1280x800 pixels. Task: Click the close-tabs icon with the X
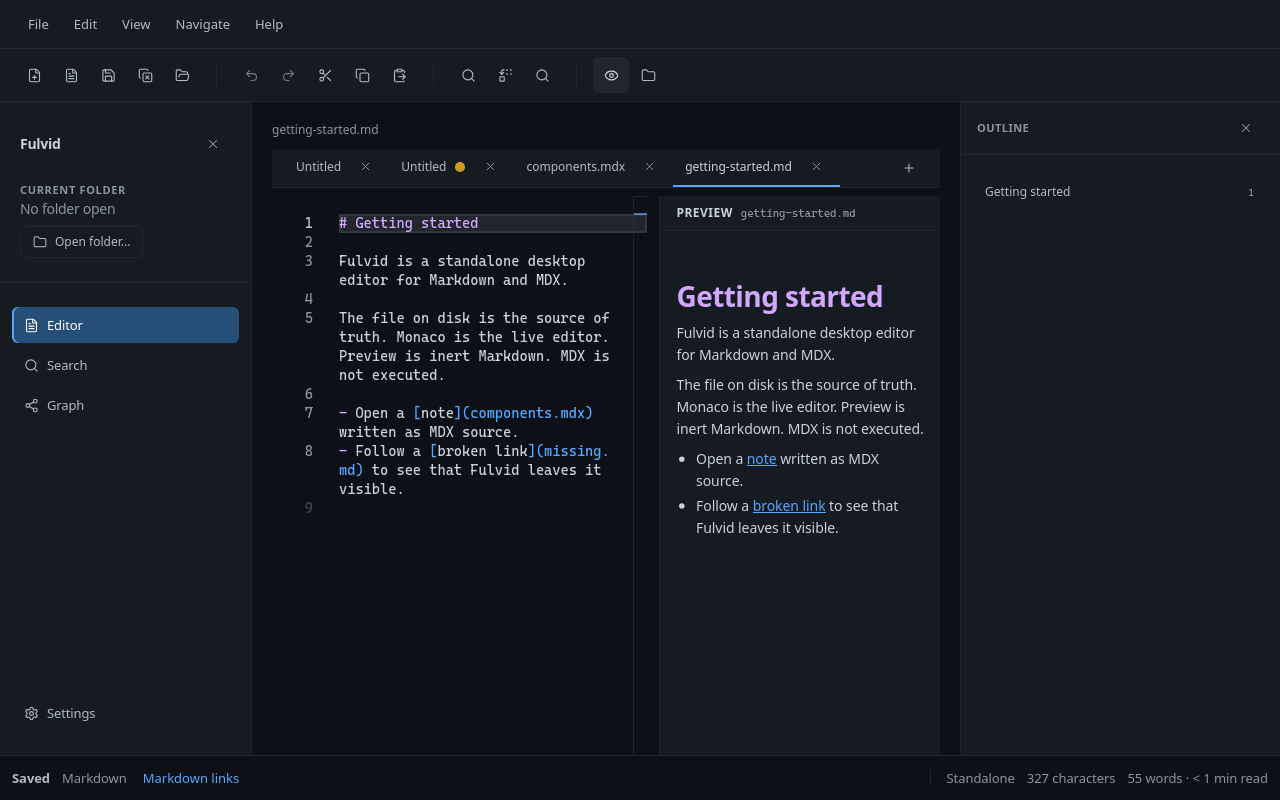[145, 75]
